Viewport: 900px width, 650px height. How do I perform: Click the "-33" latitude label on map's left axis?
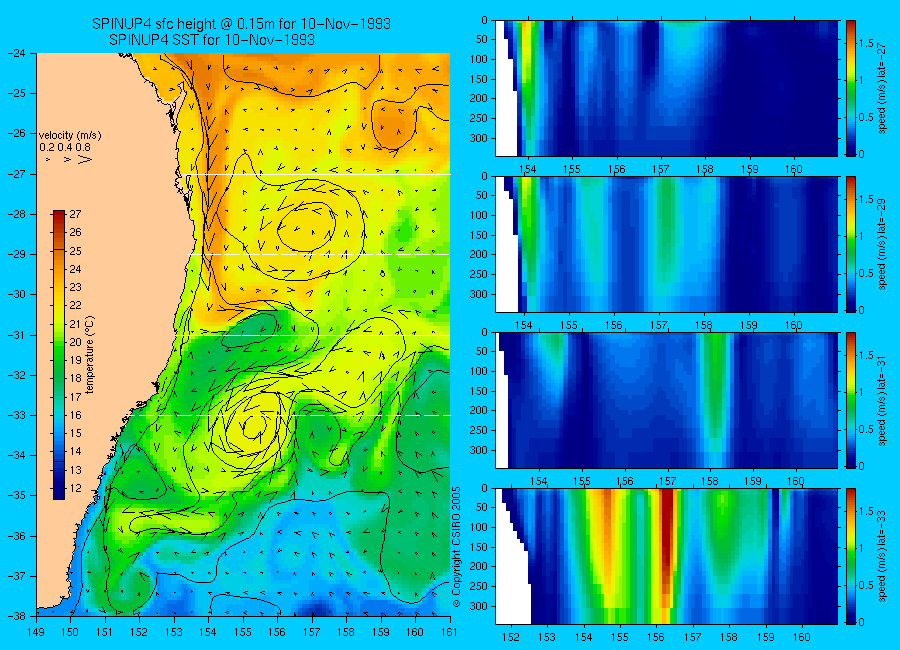pyautogui.click(x=17, y=415)
